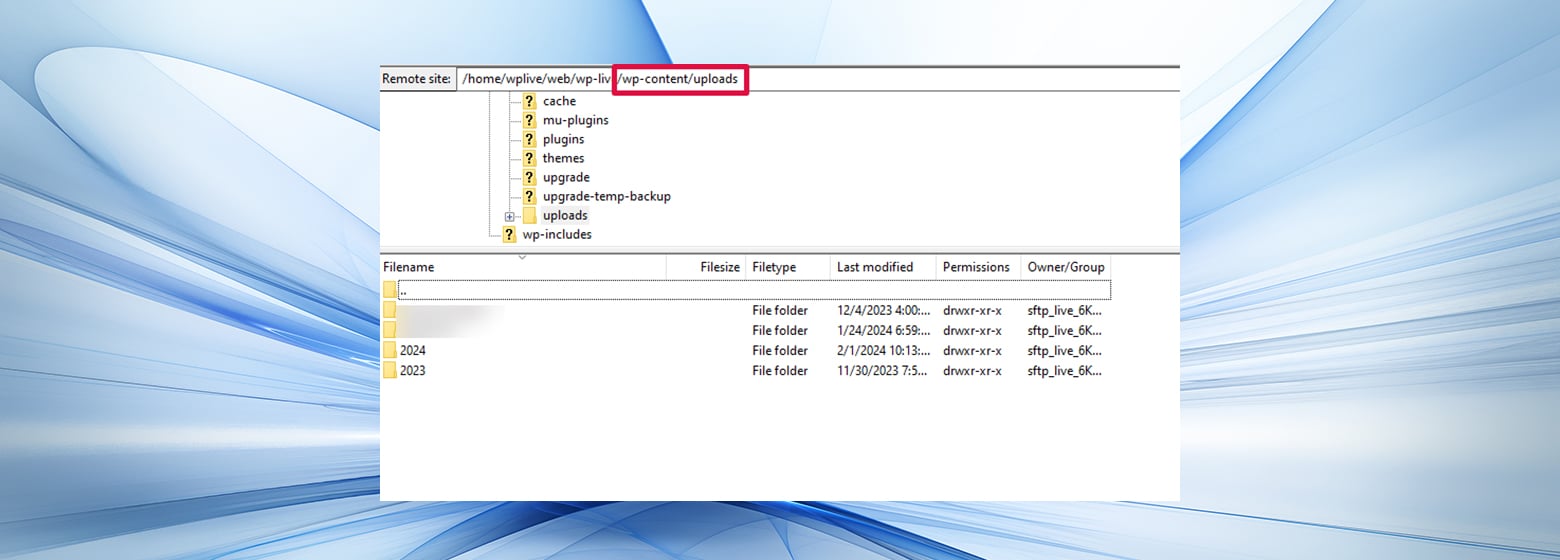Click the parent directory folder icon

(389, 290)
